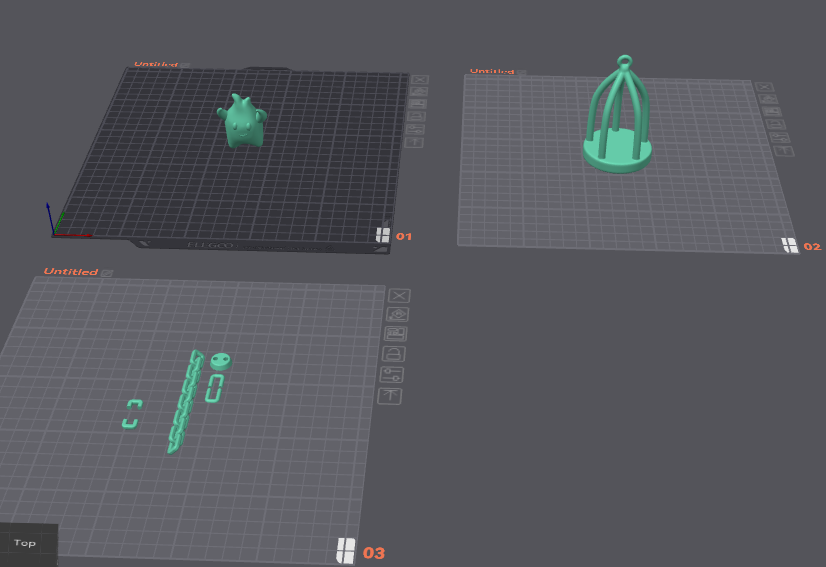Click the plate 03 grid icon beside number
Viewport: 826px width, 567px height.
click(x=346, y=551)
